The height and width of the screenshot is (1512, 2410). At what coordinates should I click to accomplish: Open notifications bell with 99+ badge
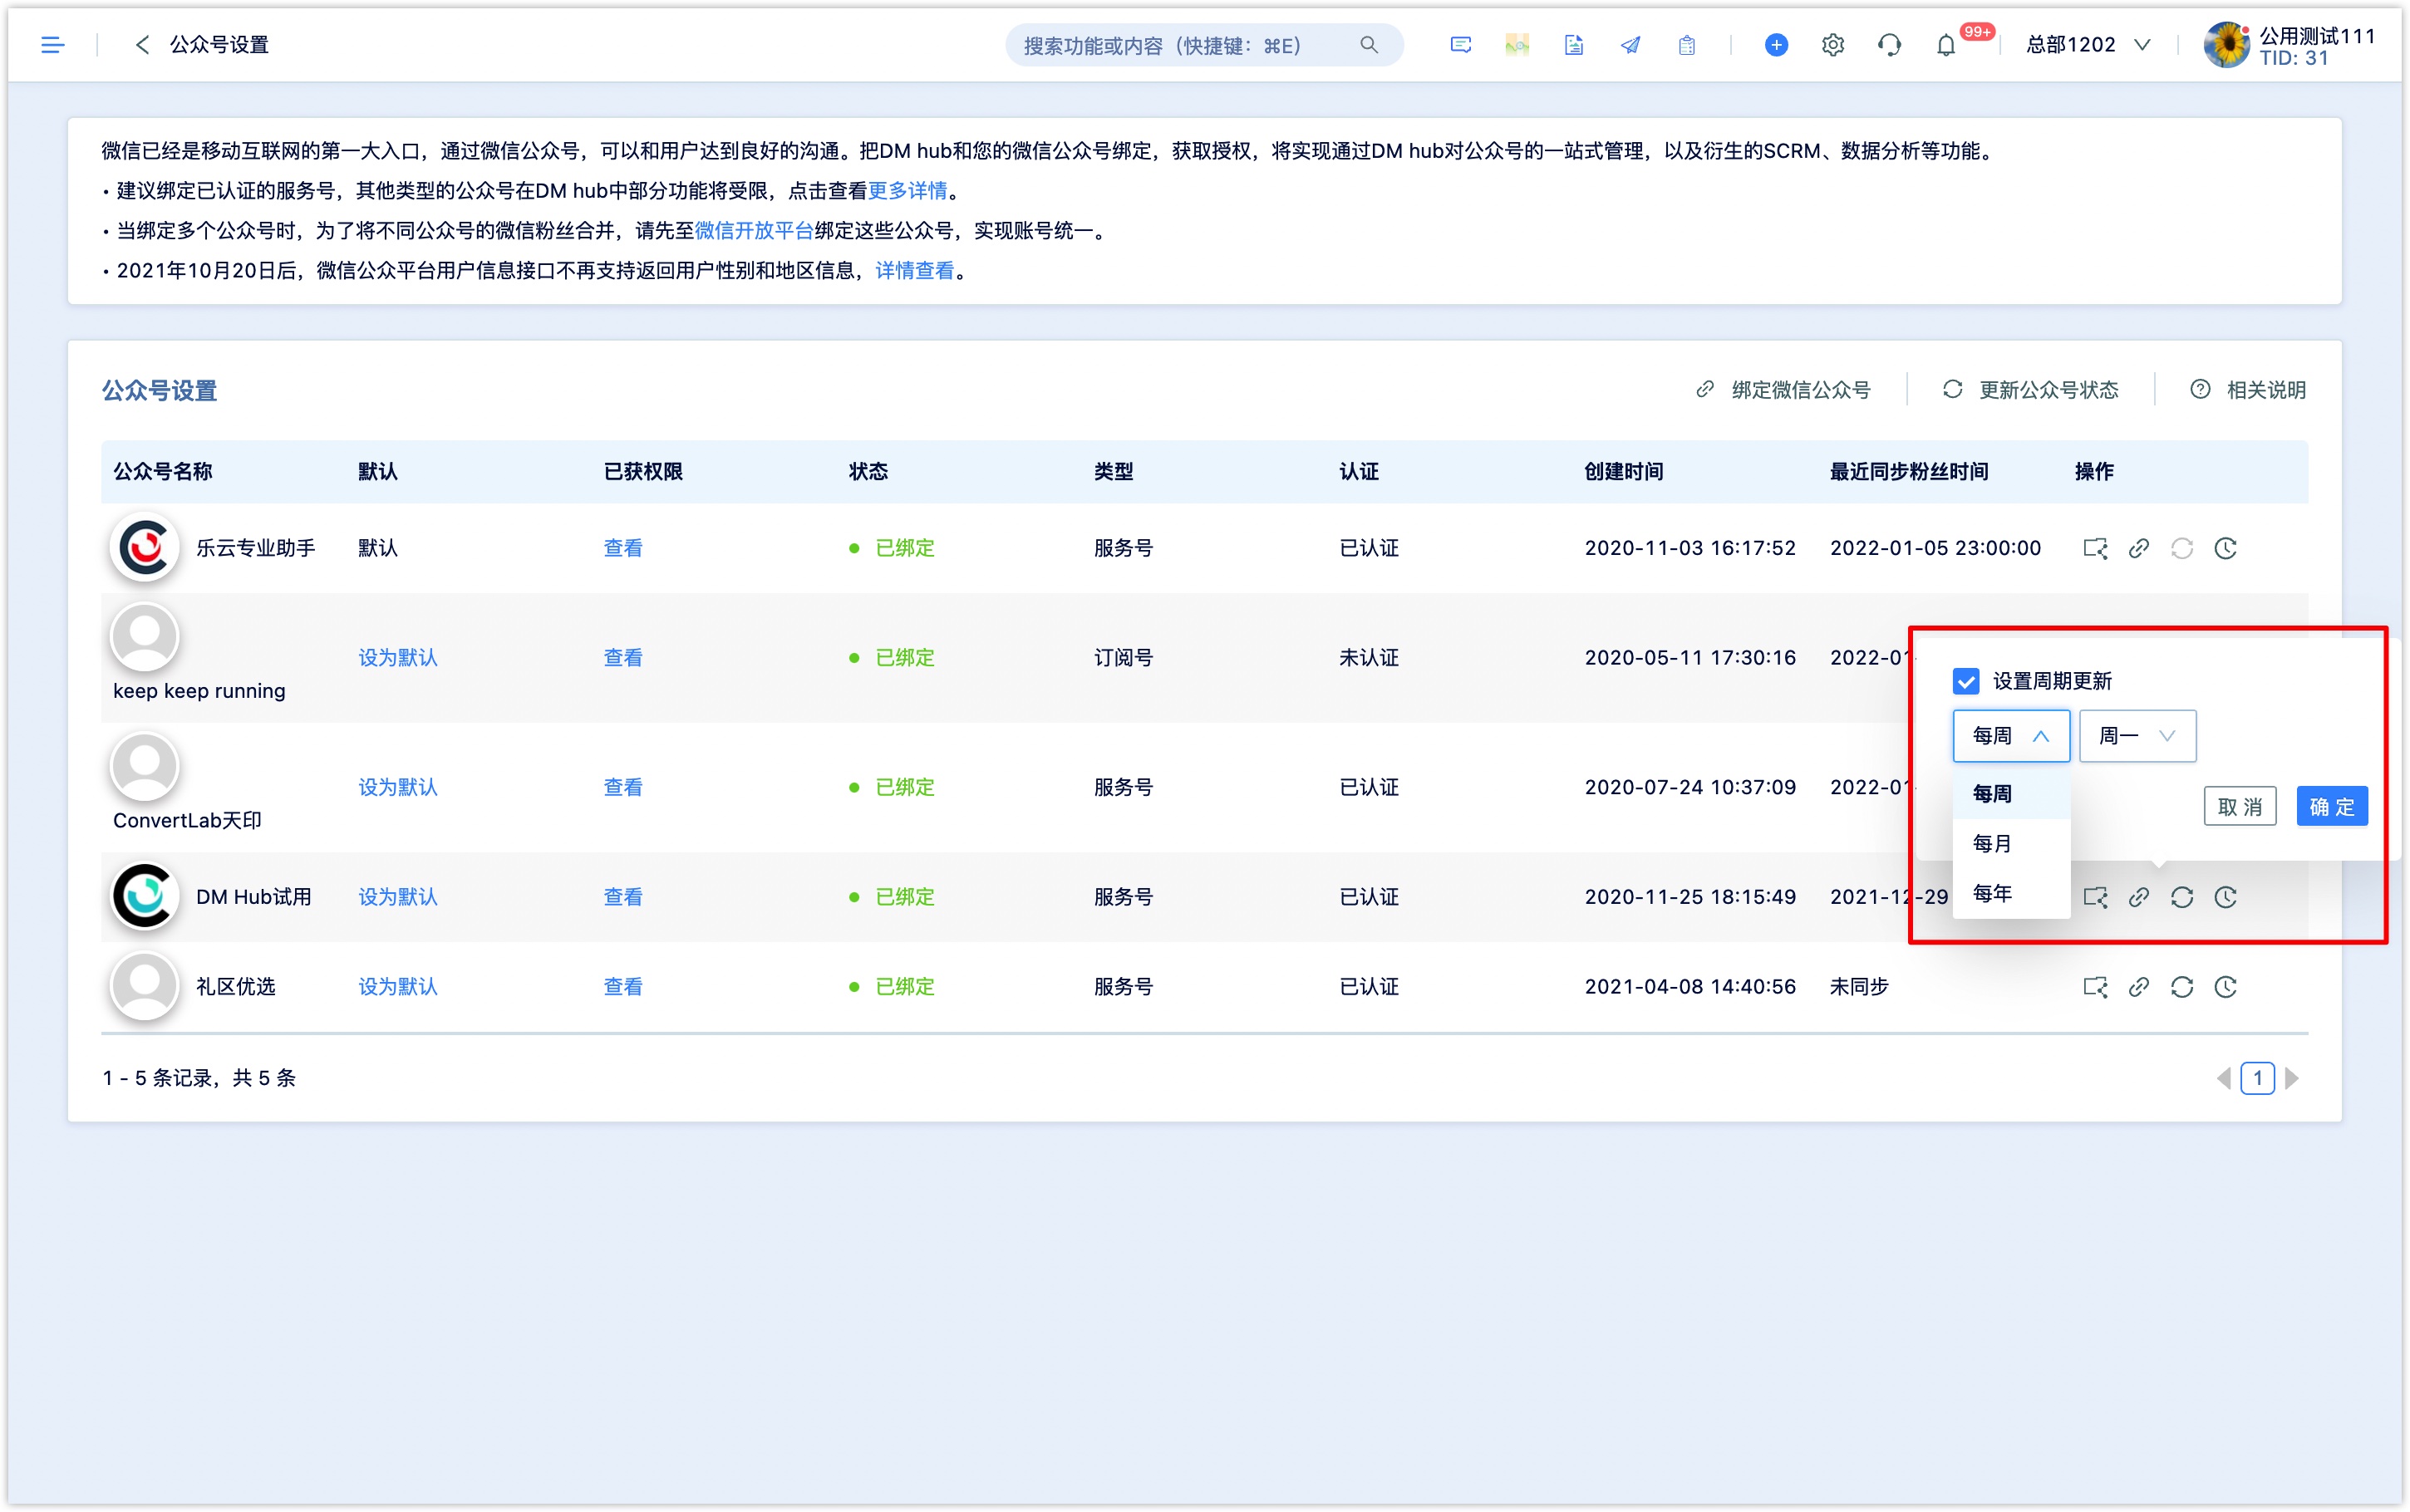1945,45
